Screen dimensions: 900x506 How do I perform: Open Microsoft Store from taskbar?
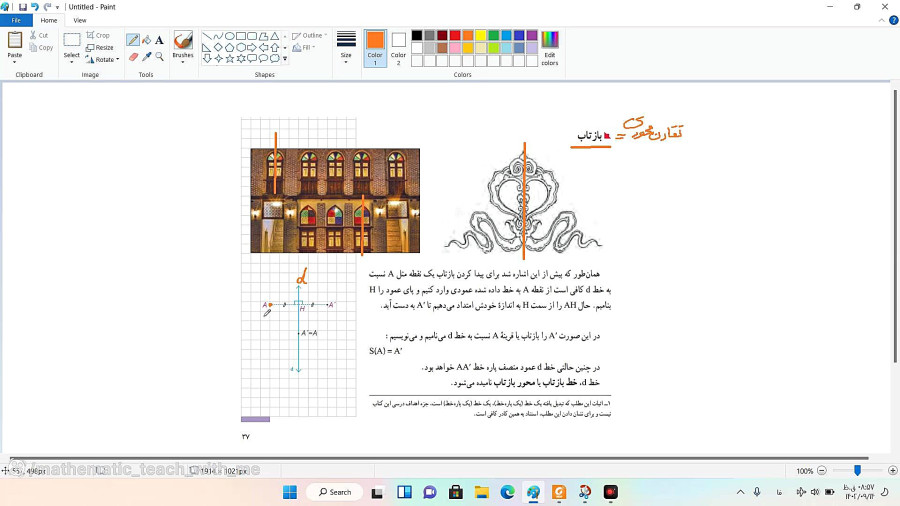[x=456, y=492]
